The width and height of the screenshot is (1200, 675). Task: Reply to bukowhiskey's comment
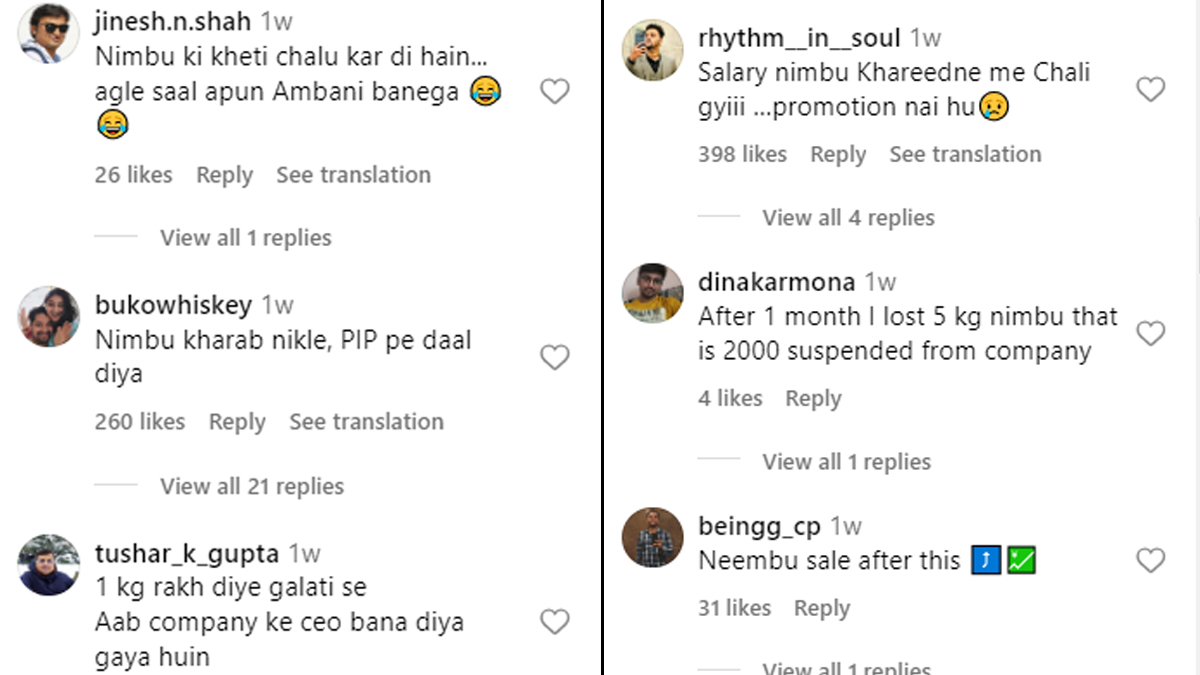(237, 422)
